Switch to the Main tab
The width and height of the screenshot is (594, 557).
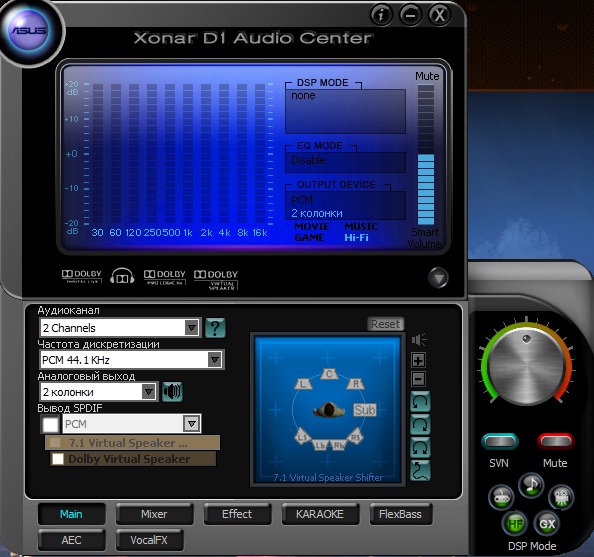point(71,514)
